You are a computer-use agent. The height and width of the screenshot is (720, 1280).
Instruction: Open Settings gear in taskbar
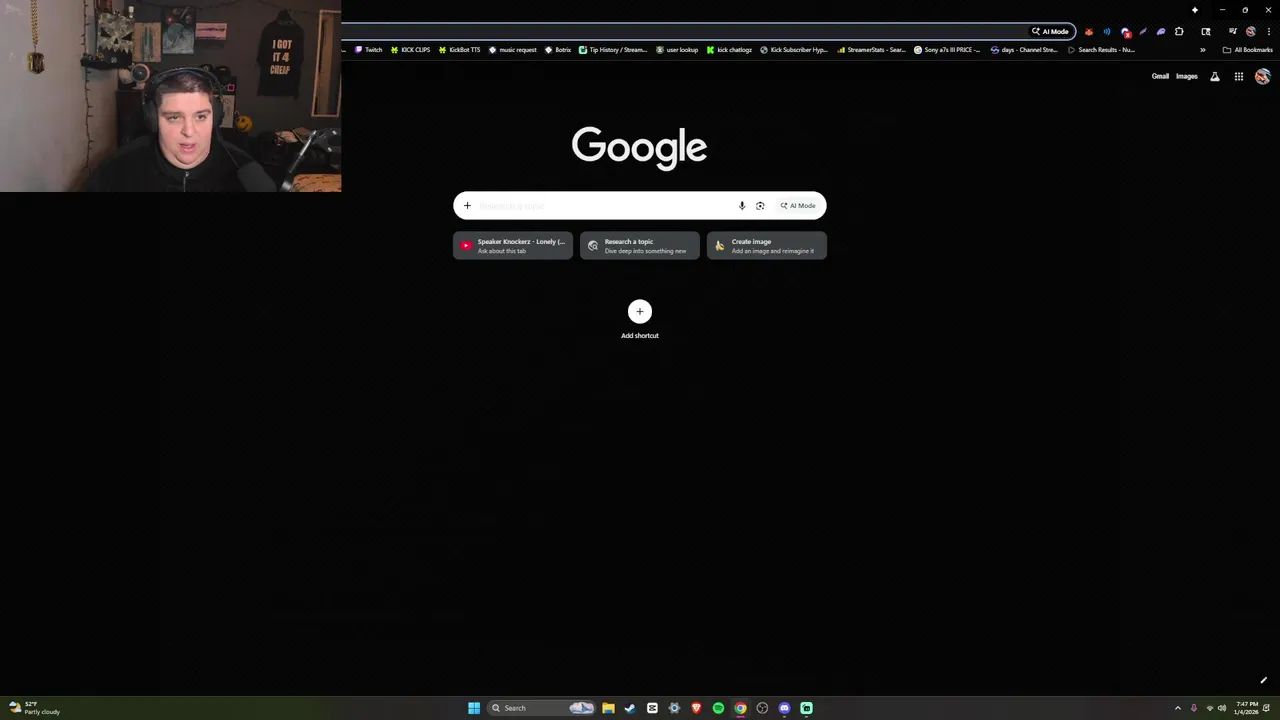click(x=674, y=708)
